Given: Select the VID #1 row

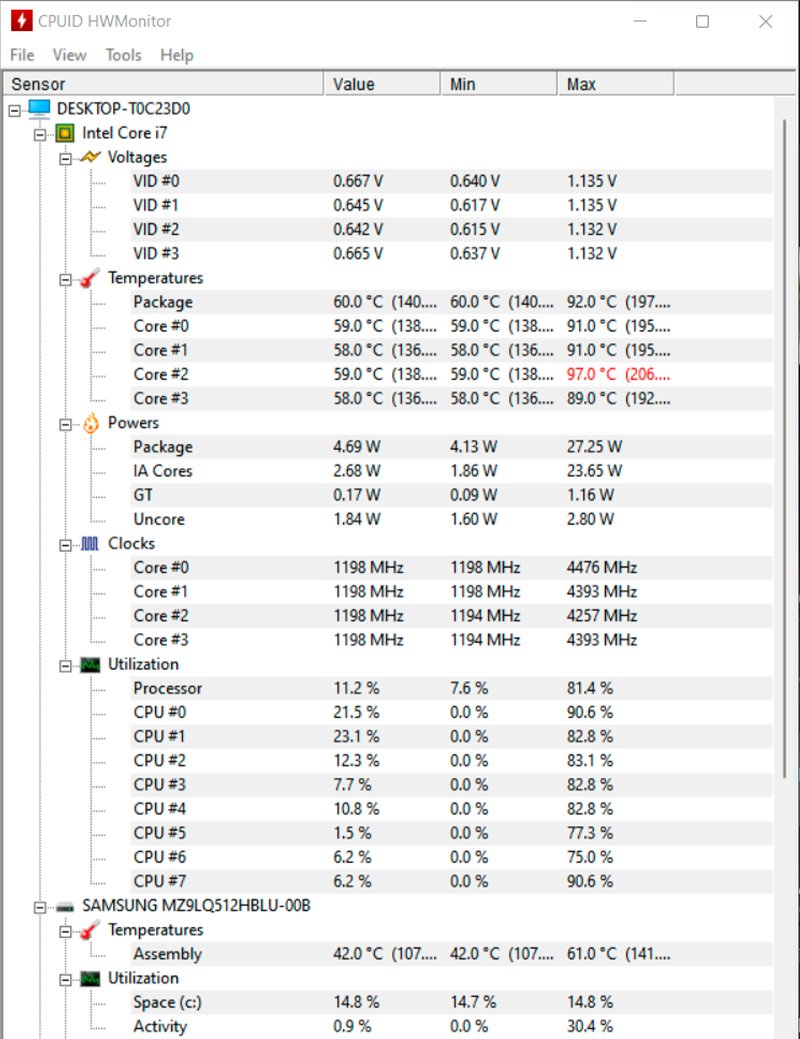Looking at the screenshot, I should [x=452, y=205].
